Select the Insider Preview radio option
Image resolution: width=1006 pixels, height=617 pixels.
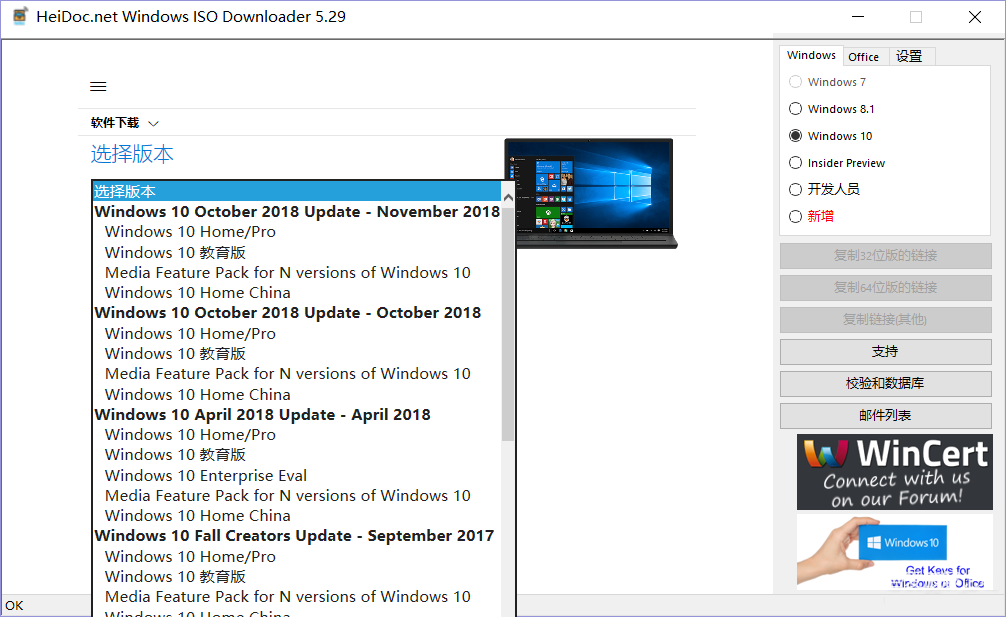(x=796, y=163)
